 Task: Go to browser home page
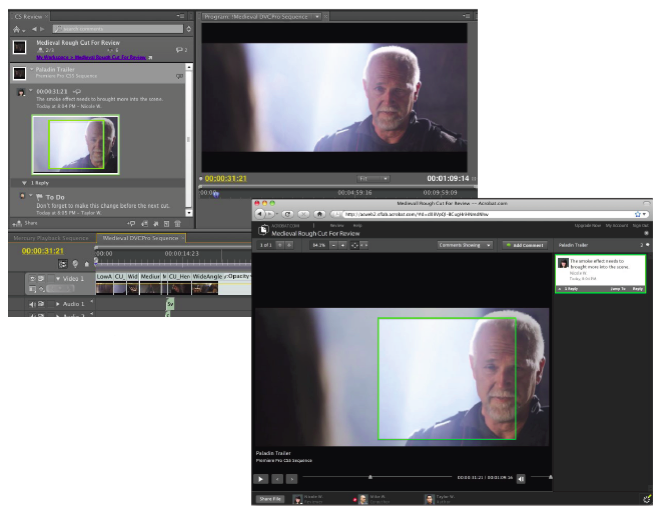(319, 214)
